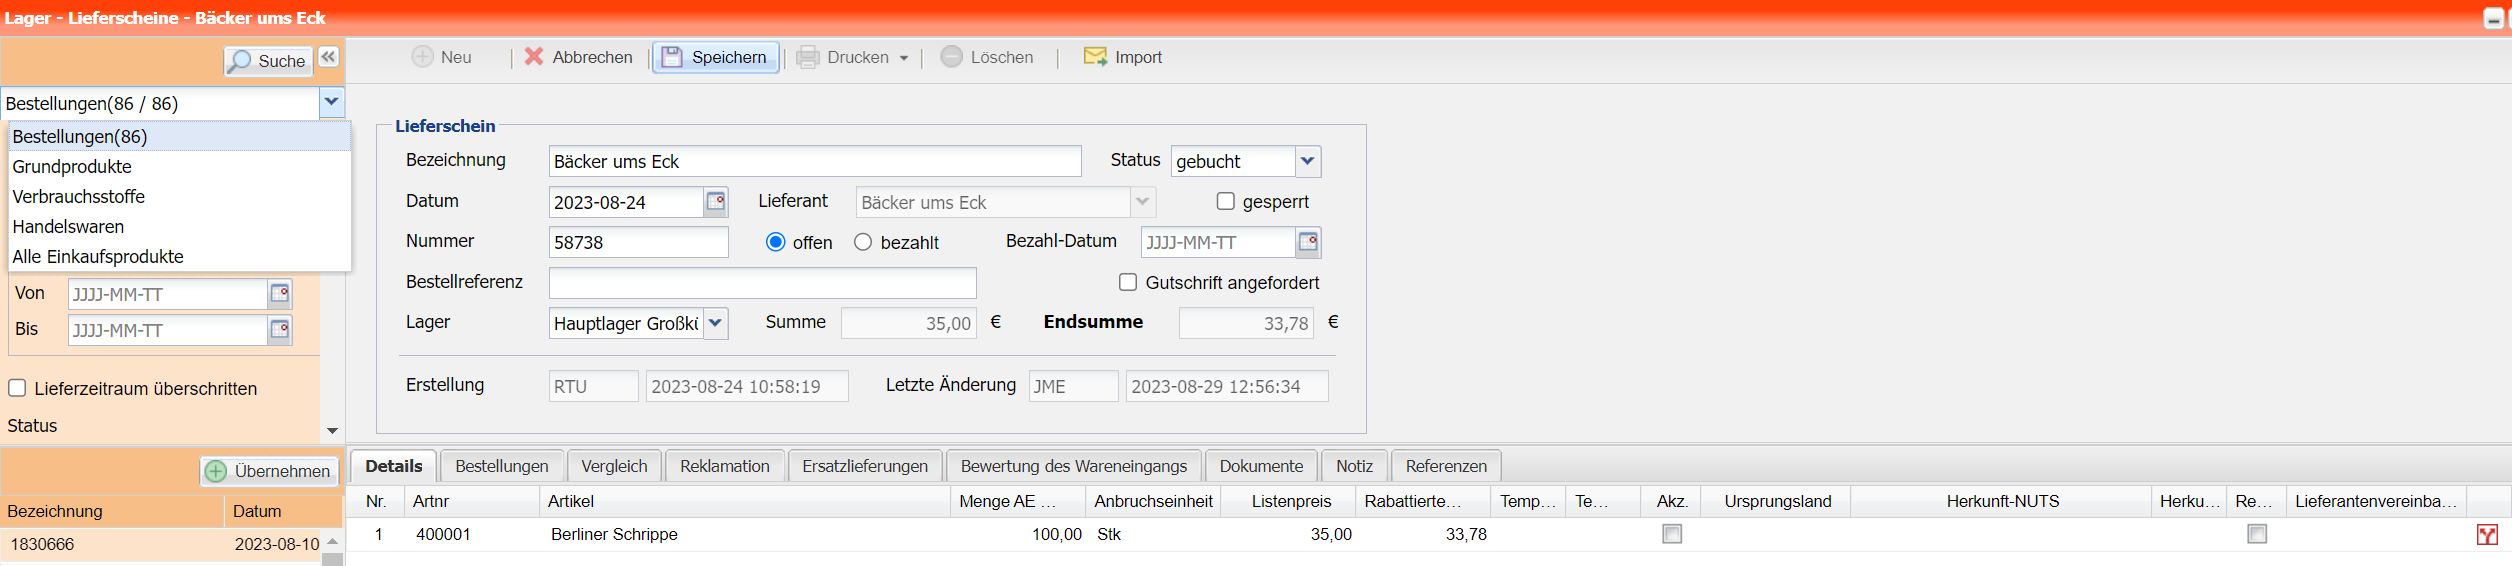
Task: Click the Speichern save icon button
Action: coord(715,58)
